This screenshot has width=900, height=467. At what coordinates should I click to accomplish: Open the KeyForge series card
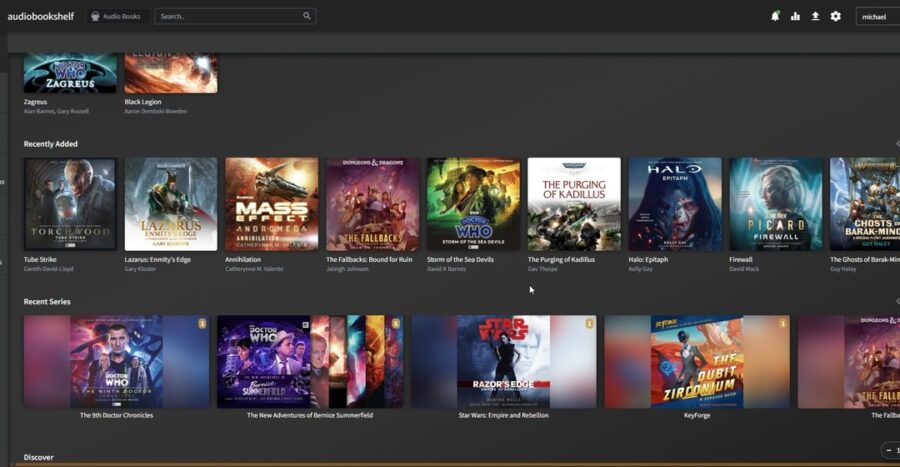coord(697,361)
